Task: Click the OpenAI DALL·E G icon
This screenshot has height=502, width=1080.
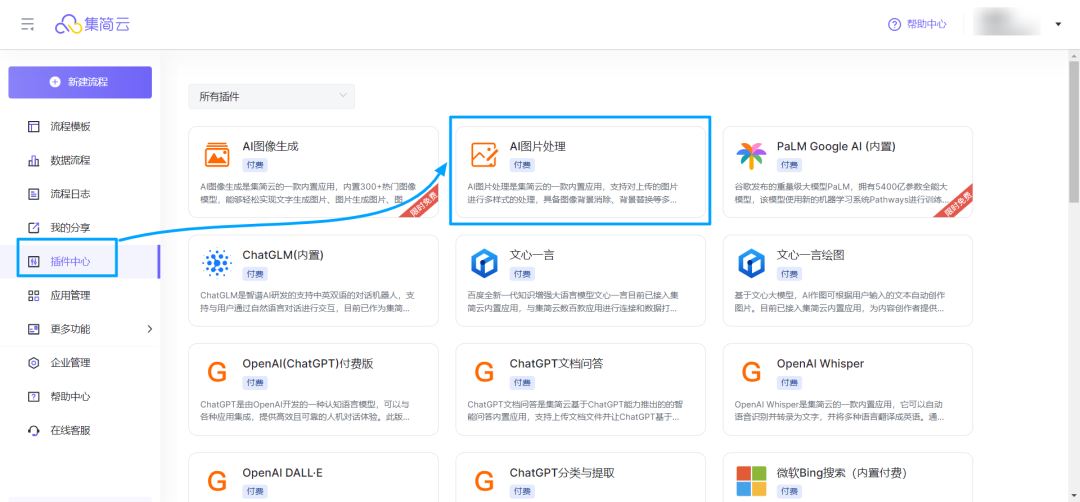Action: [x=217, y=481]
